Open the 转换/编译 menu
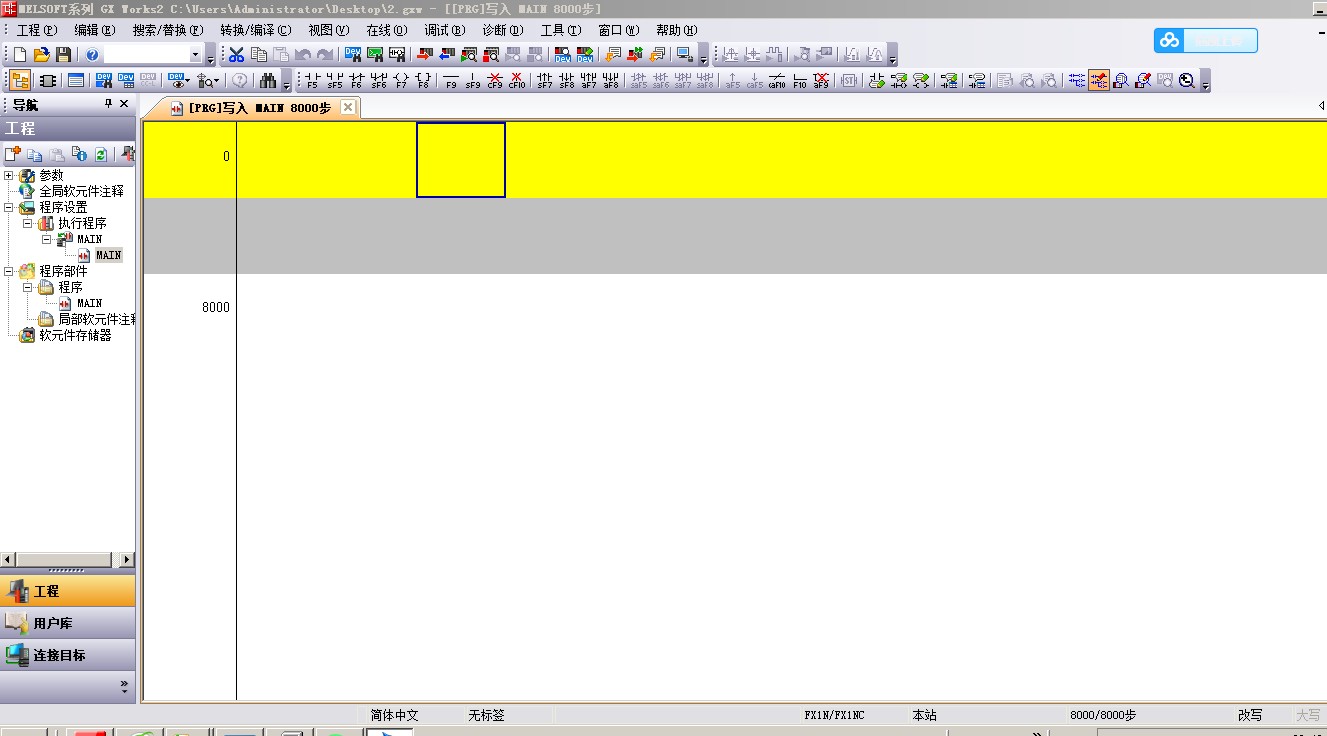Screen dimensions: 1327x736 click(255, 30)
